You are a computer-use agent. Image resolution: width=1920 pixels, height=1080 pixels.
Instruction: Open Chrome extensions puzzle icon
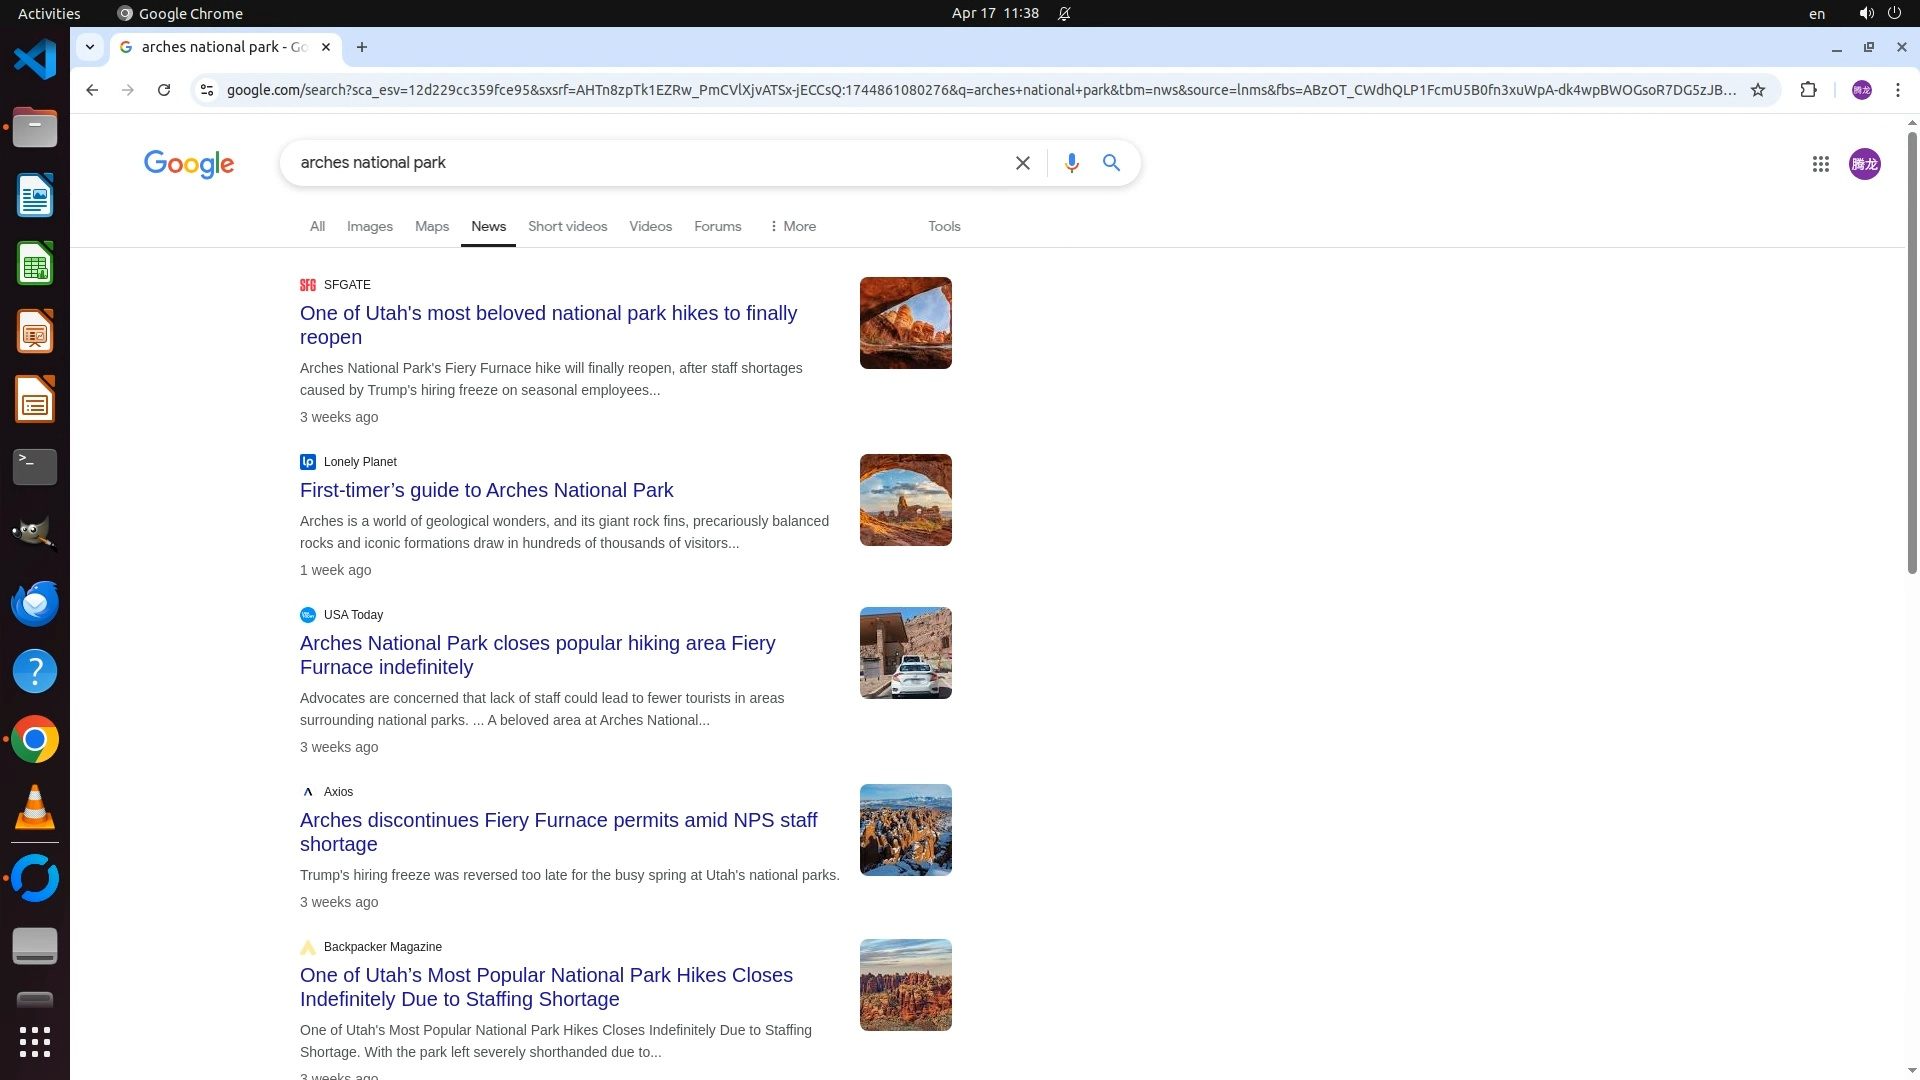pyautogui.click(x=1808, y=90)
